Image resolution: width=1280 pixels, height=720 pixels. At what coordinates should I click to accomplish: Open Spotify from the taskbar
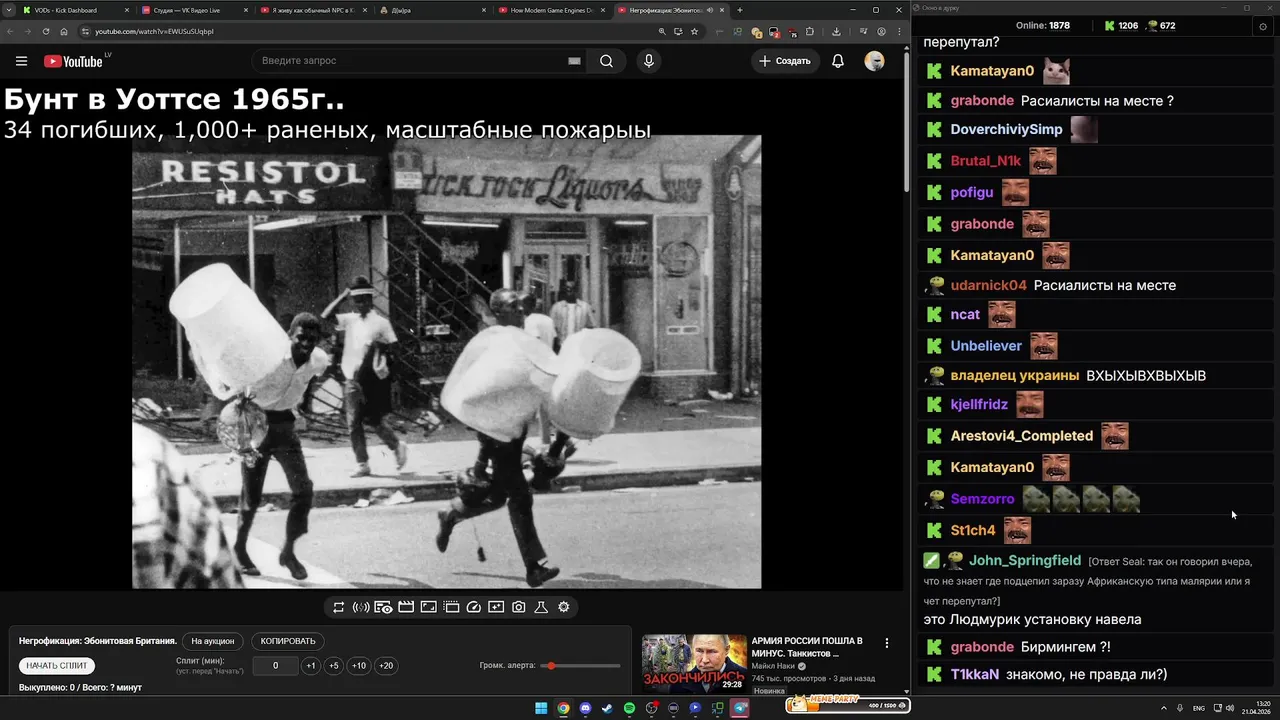click(x=629, y=708)
